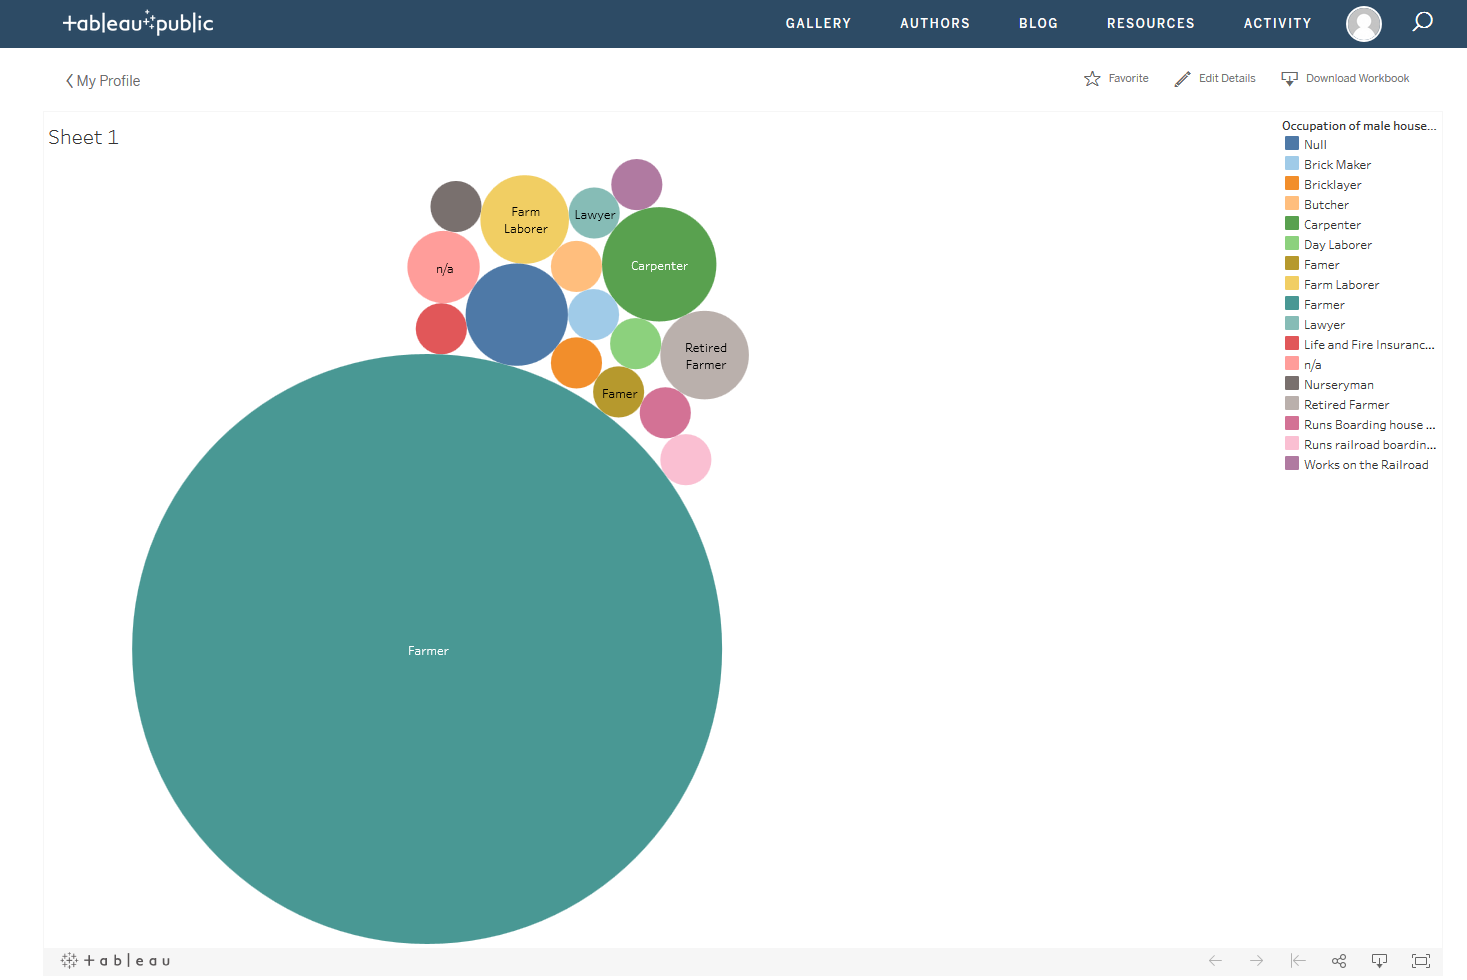Click the Tableau logo in bottom bar
This screenshot has height=980, width=1467.
[x=116, y=961]
